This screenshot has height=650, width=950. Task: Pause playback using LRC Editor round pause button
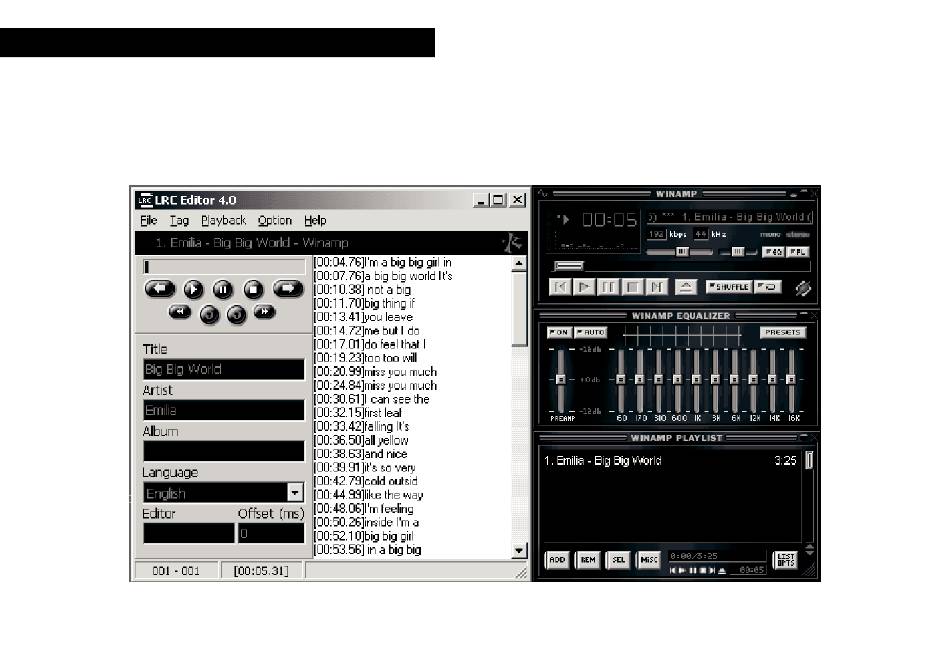(x=223, y=290)
